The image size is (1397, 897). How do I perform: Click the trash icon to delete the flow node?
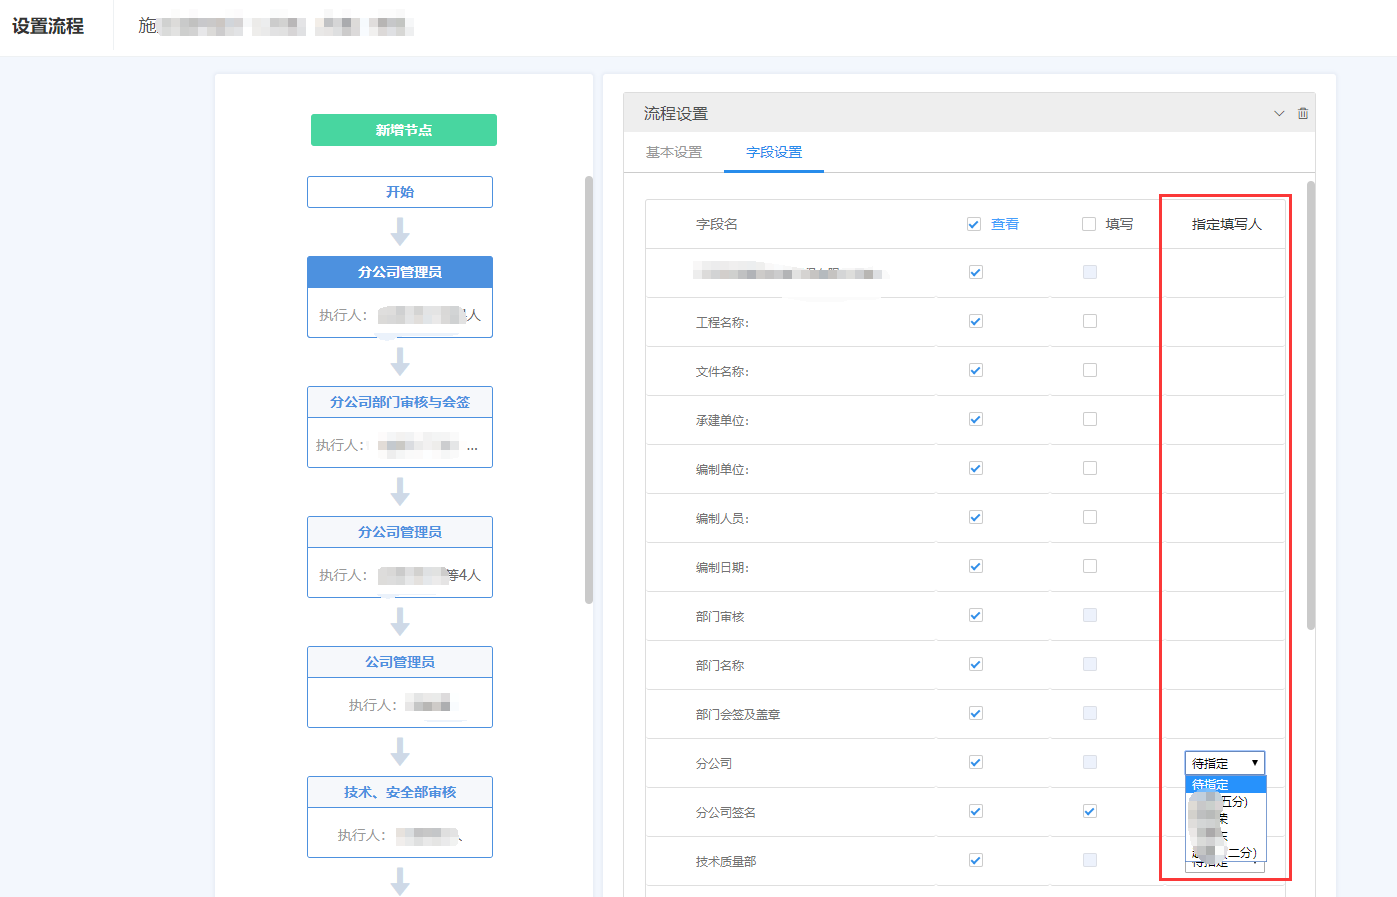coord(1302,112)
